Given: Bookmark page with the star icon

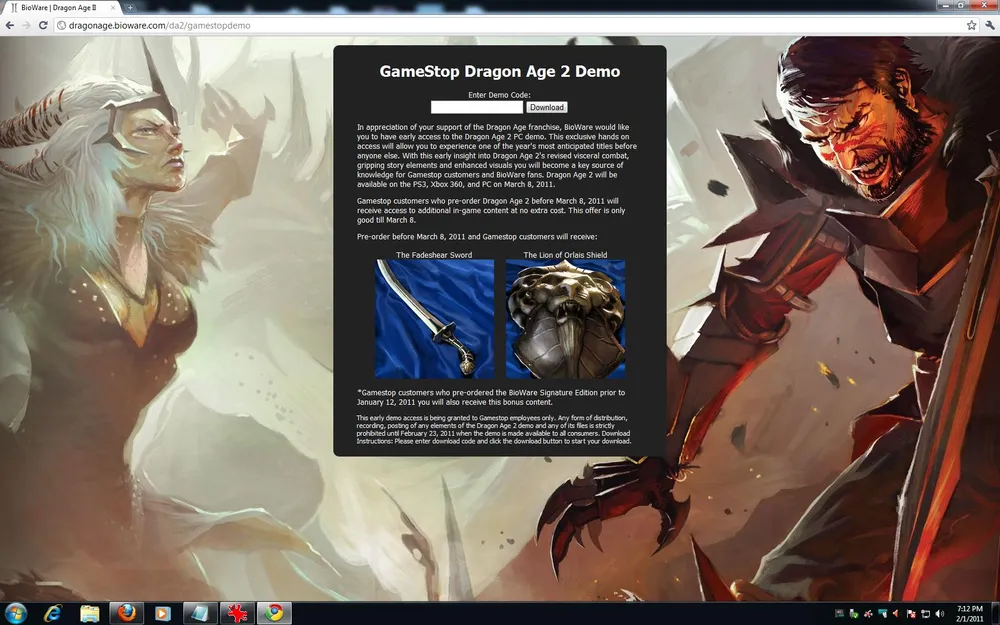Looking at the screenshot, I should 971,26.
